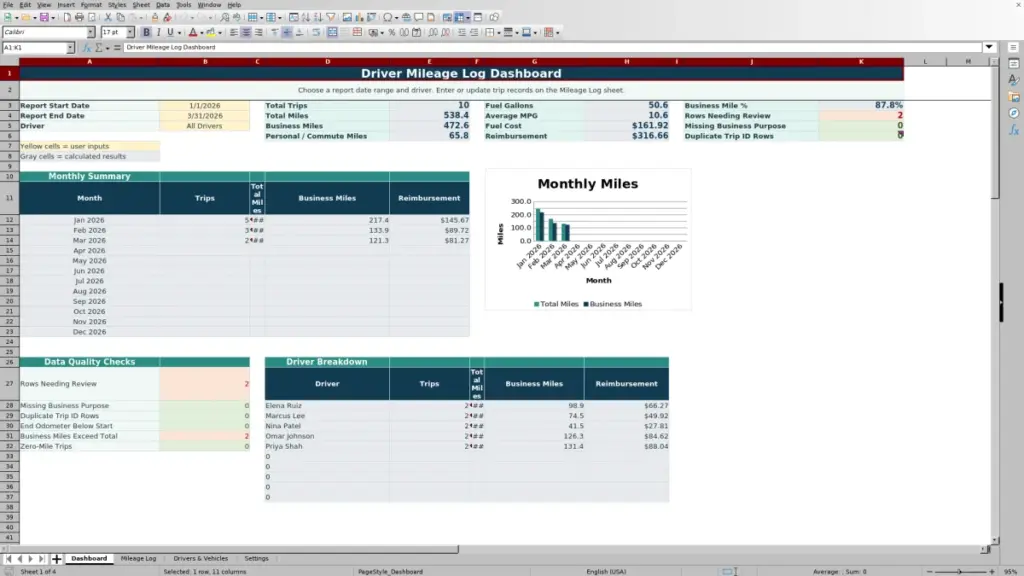The height and width of the screenshot is (576, 1024).
Task: Click the Sort Ascending icon
Action: click(x=306, y=17)
